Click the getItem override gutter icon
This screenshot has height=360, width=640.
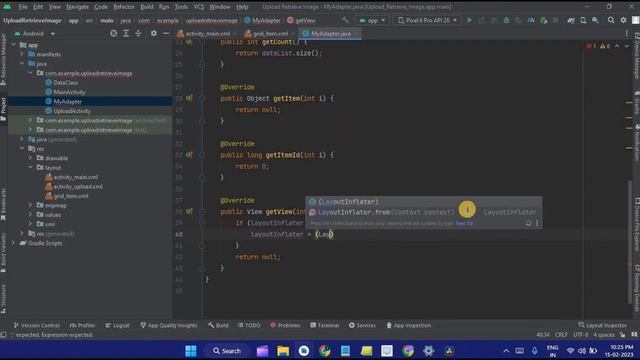point(189,98)
